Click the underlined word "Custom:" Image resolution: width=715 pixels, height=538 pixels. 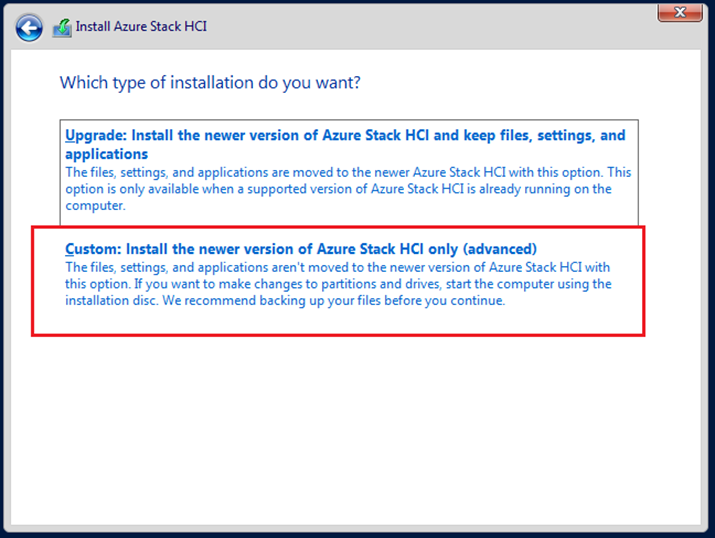coord(92,248)
